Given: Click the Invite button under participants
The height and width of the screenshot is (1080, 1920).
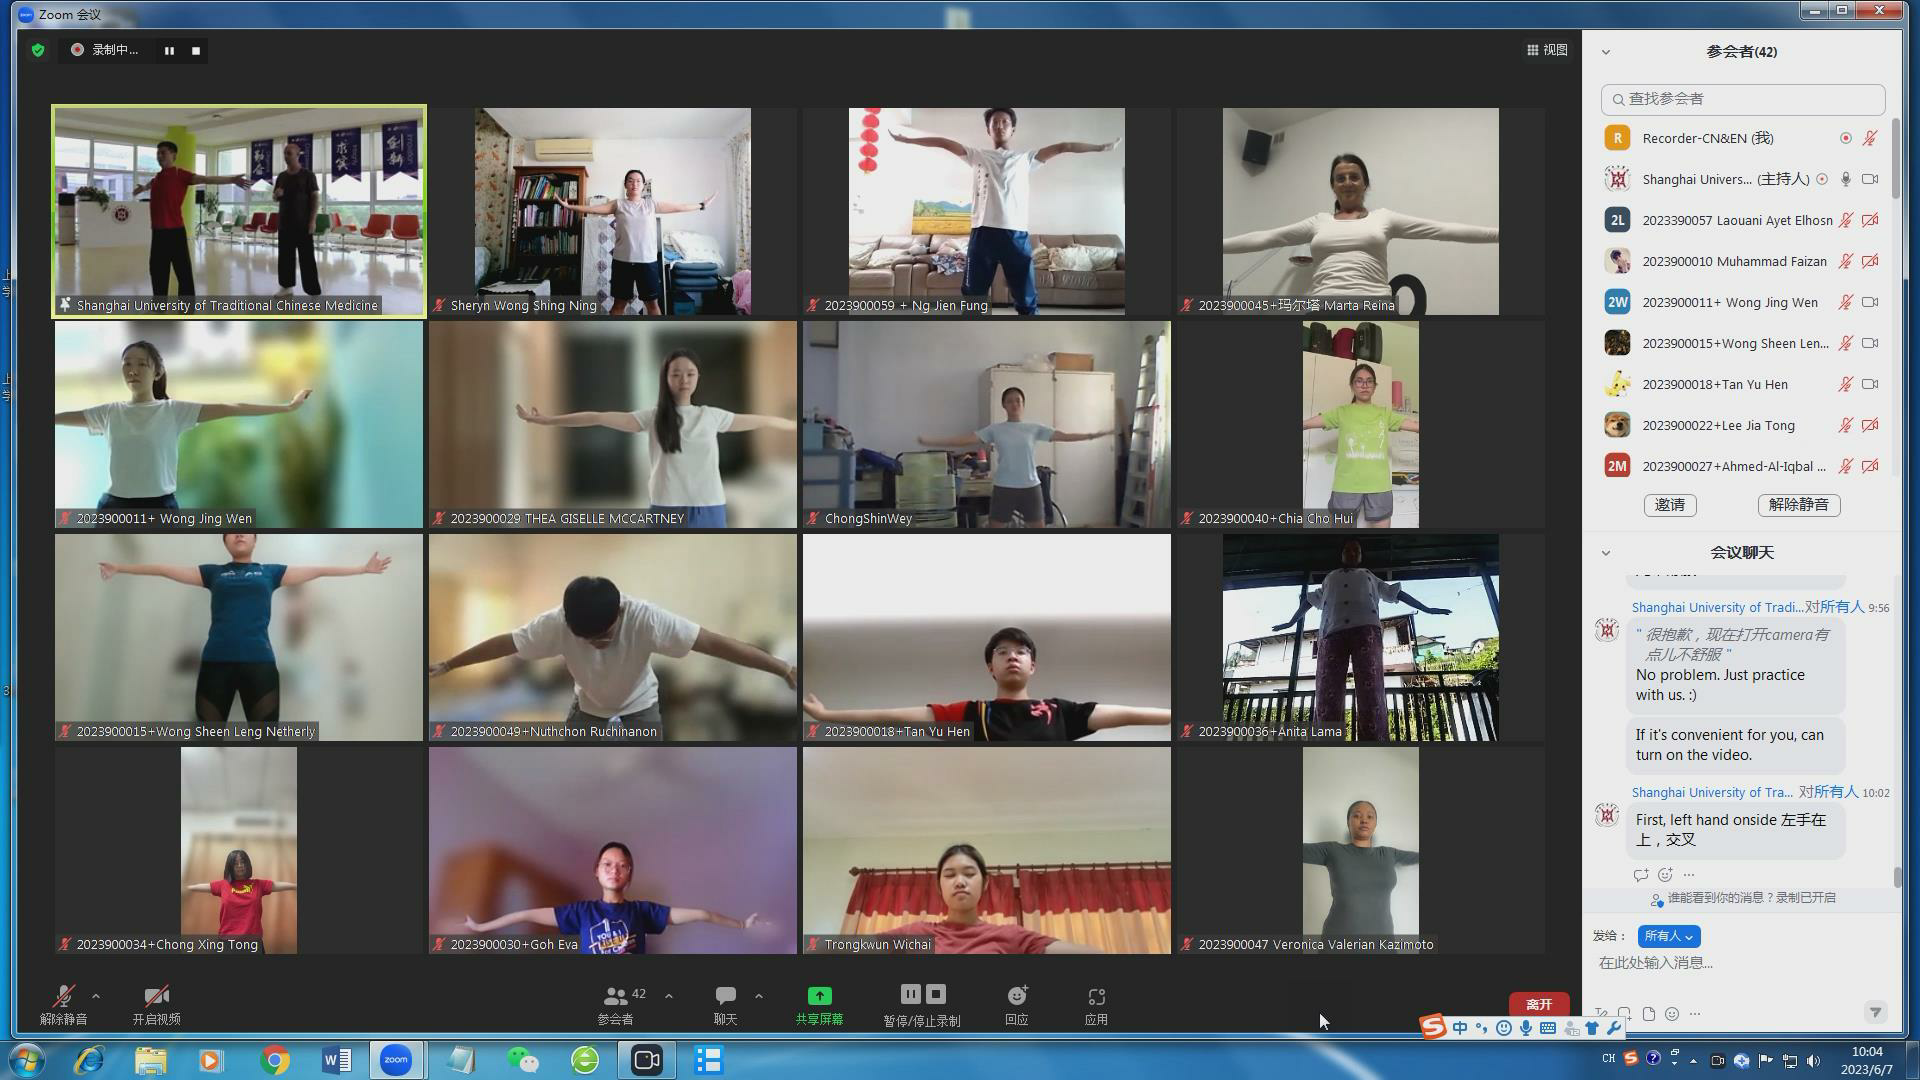Looking at the screenshot, I should pos(1669,505).
